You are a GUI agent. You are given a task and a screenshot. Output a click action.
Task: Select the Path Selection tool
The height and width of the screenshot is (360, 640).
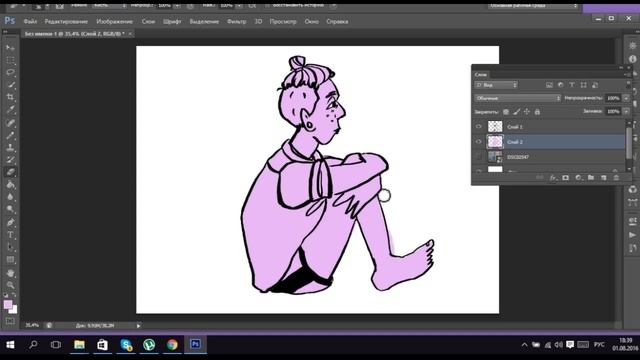[10, 247]
